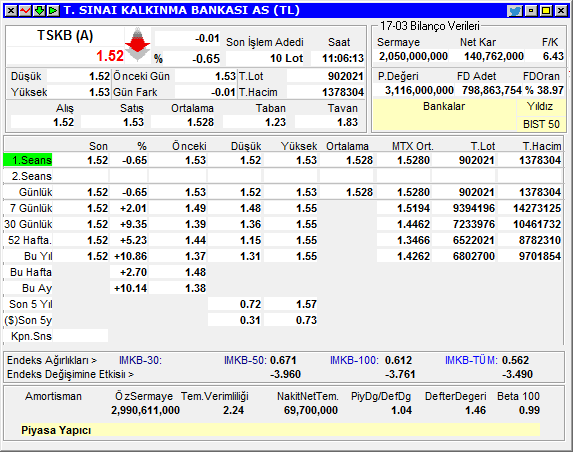Click the IMKB-100 index link

(354, 360)
